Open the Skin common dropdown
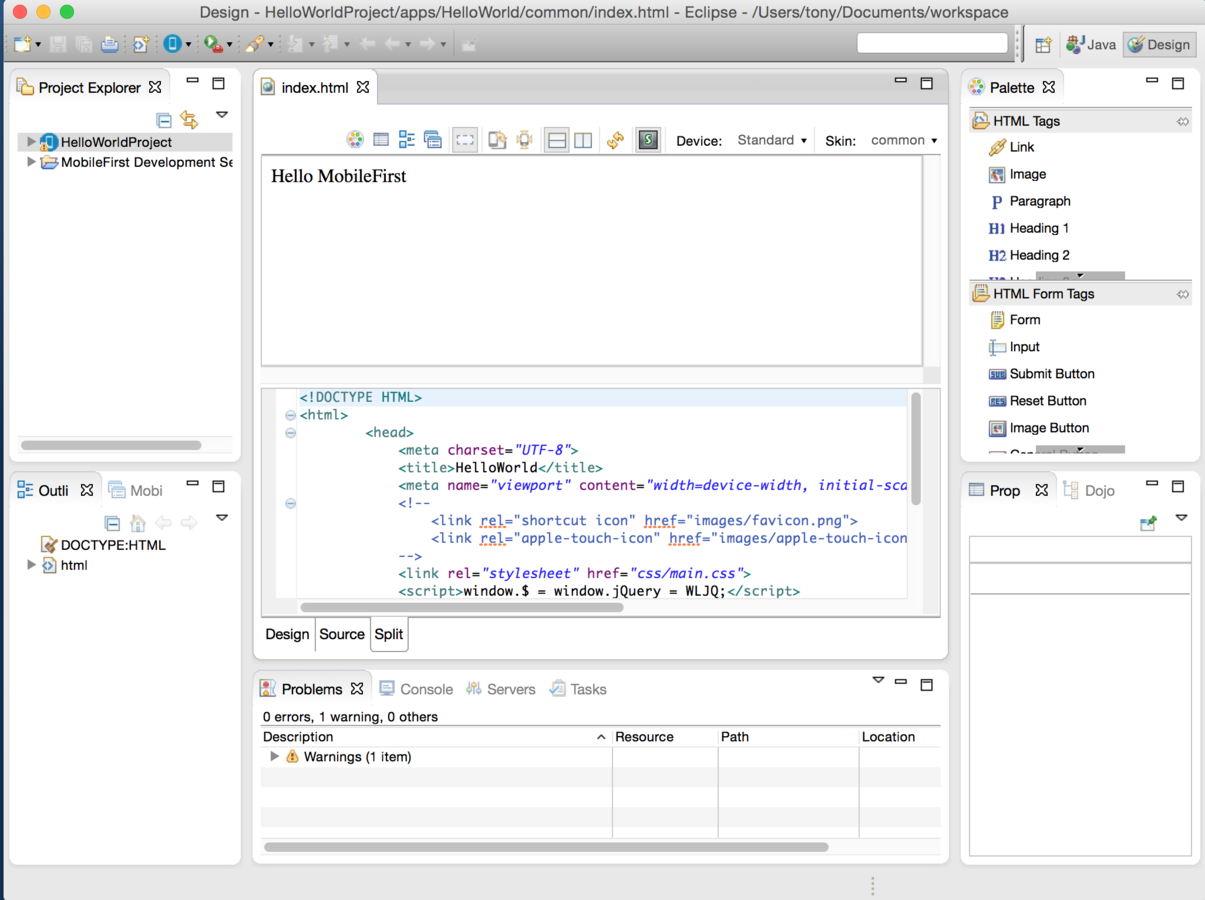The height and width of the screenshot is (900, 1205). pos(903,140)
